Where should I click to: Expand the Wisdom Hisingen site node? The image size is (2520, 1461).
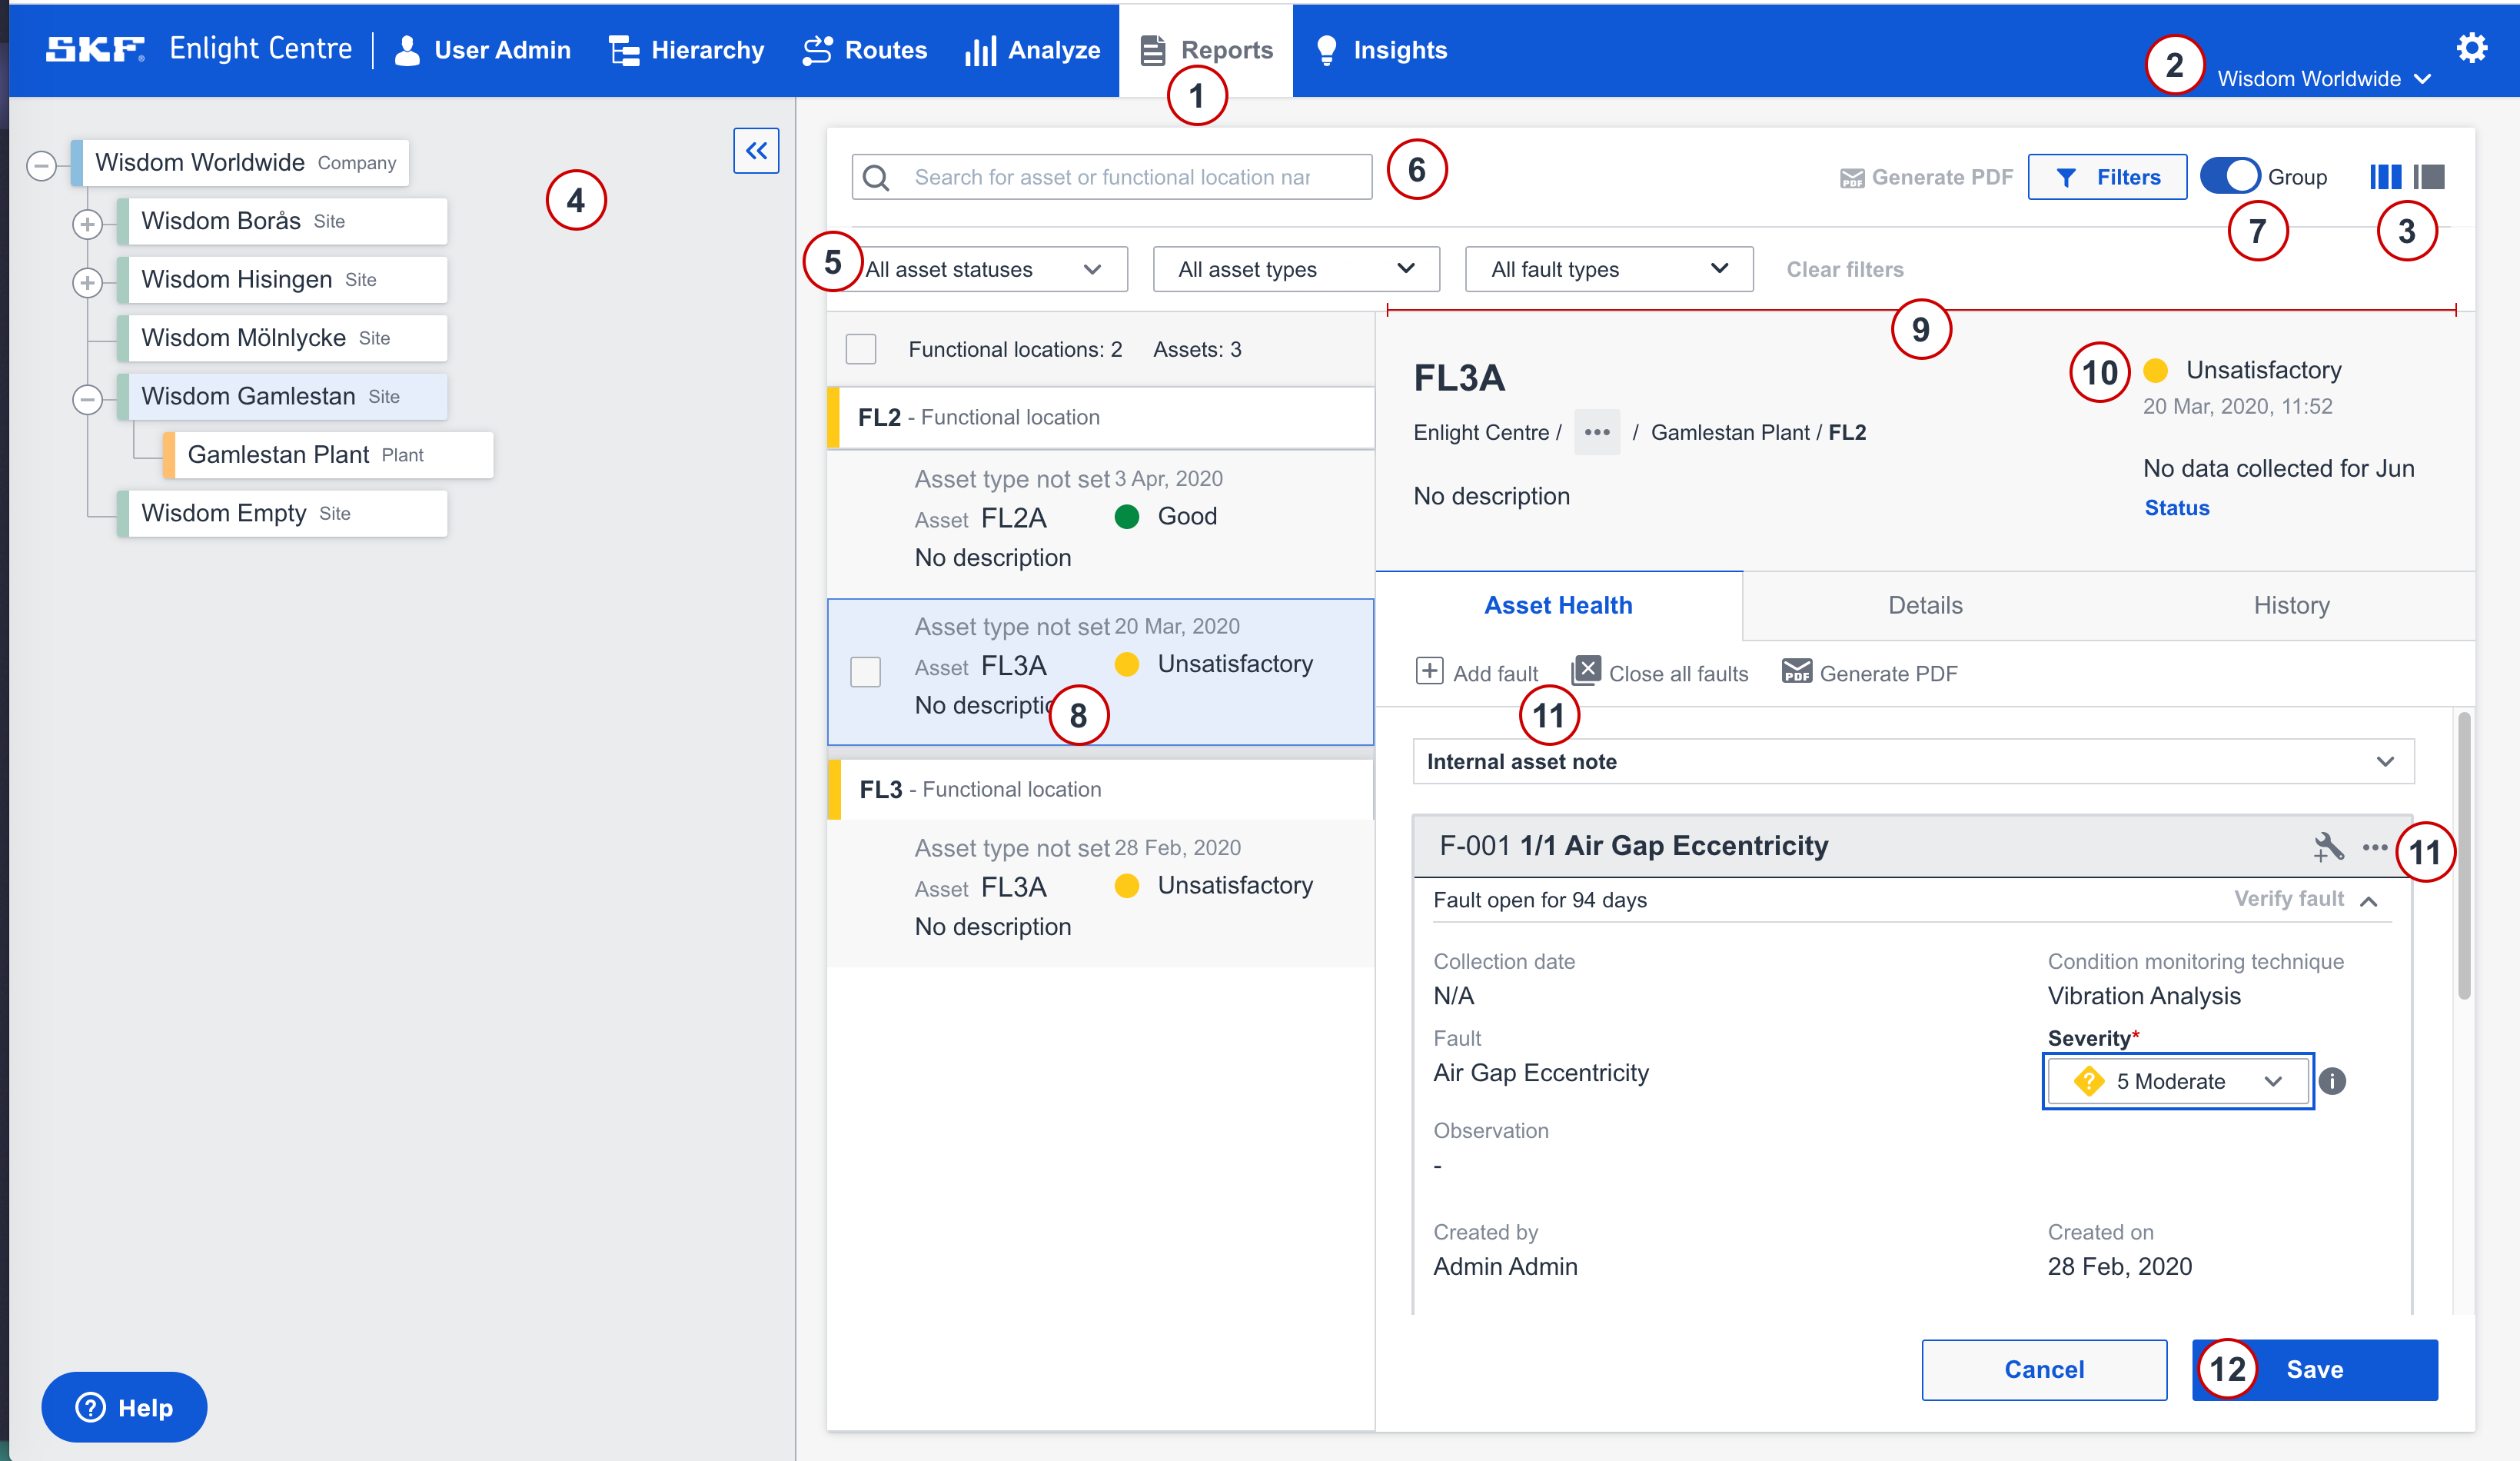pyautogui.click(x=87, y=283)
